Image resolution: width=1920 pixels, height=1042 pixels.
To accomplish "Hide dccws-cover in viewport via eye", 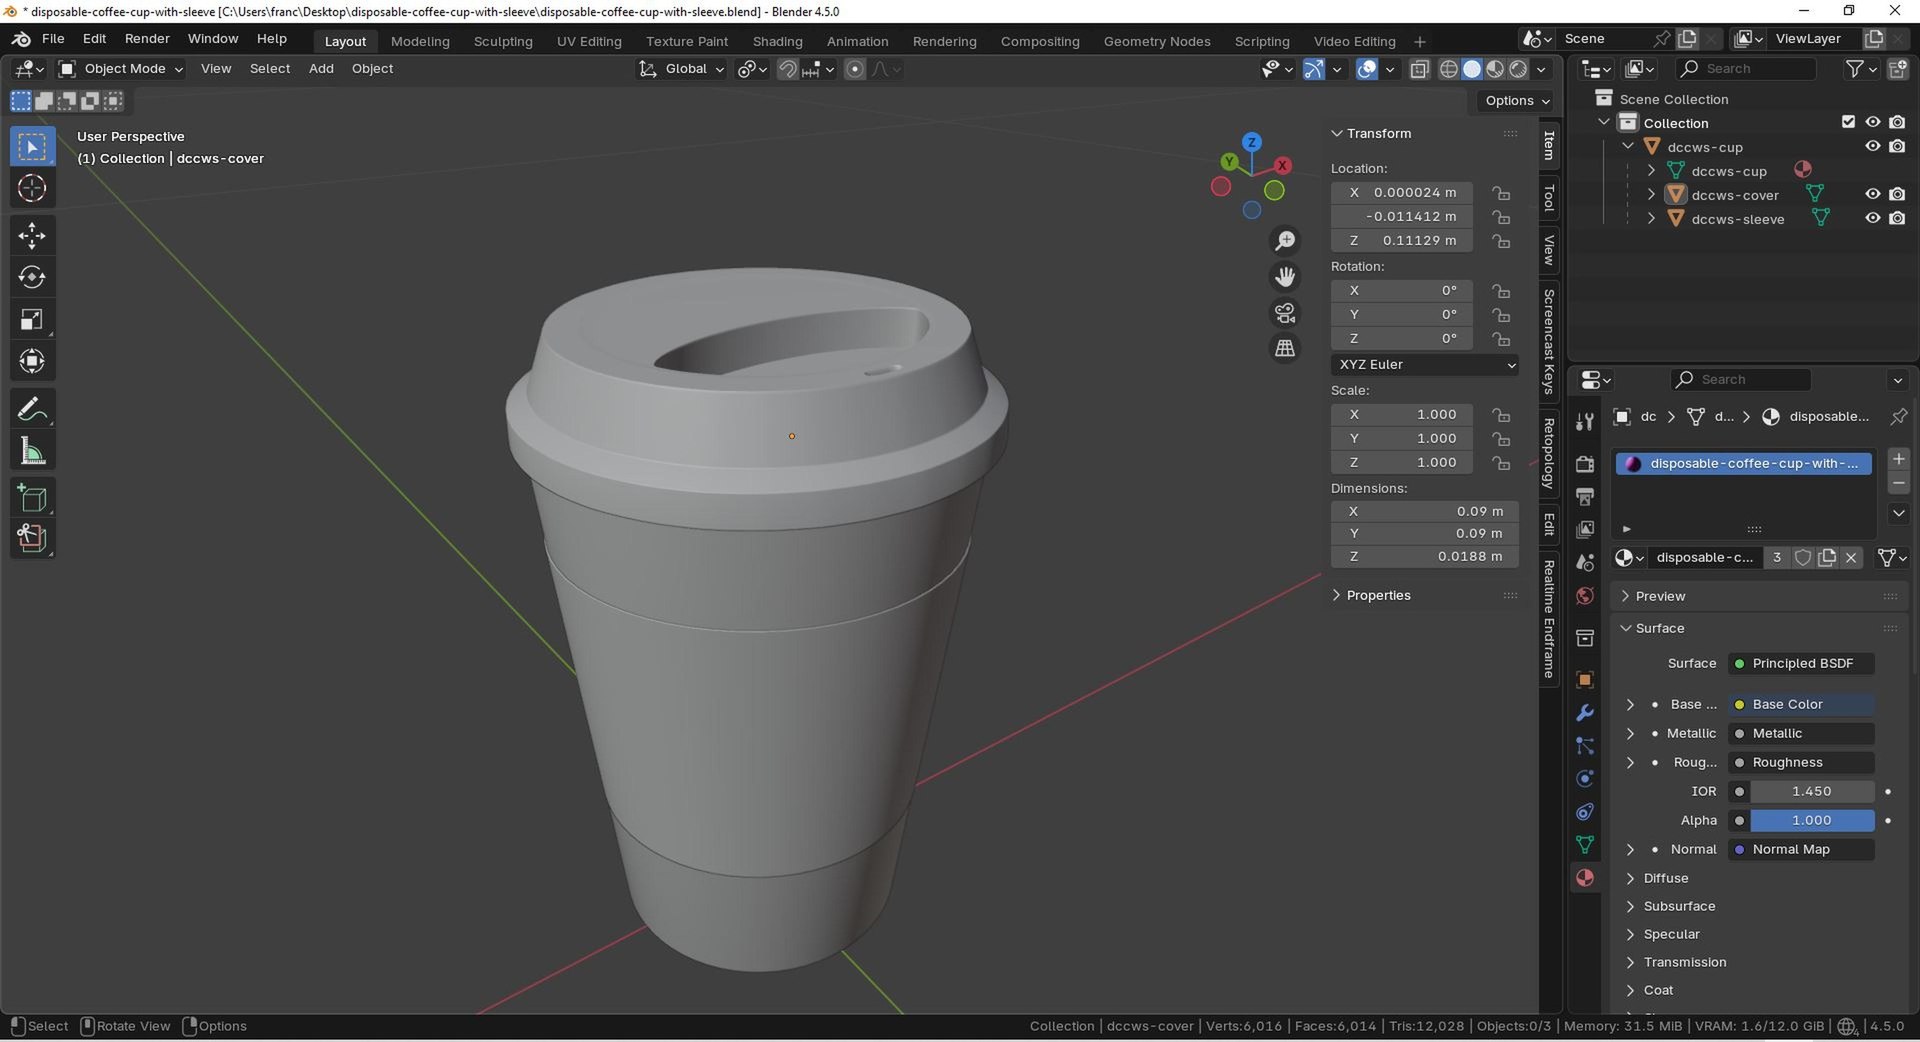I will pos(1873,194).
